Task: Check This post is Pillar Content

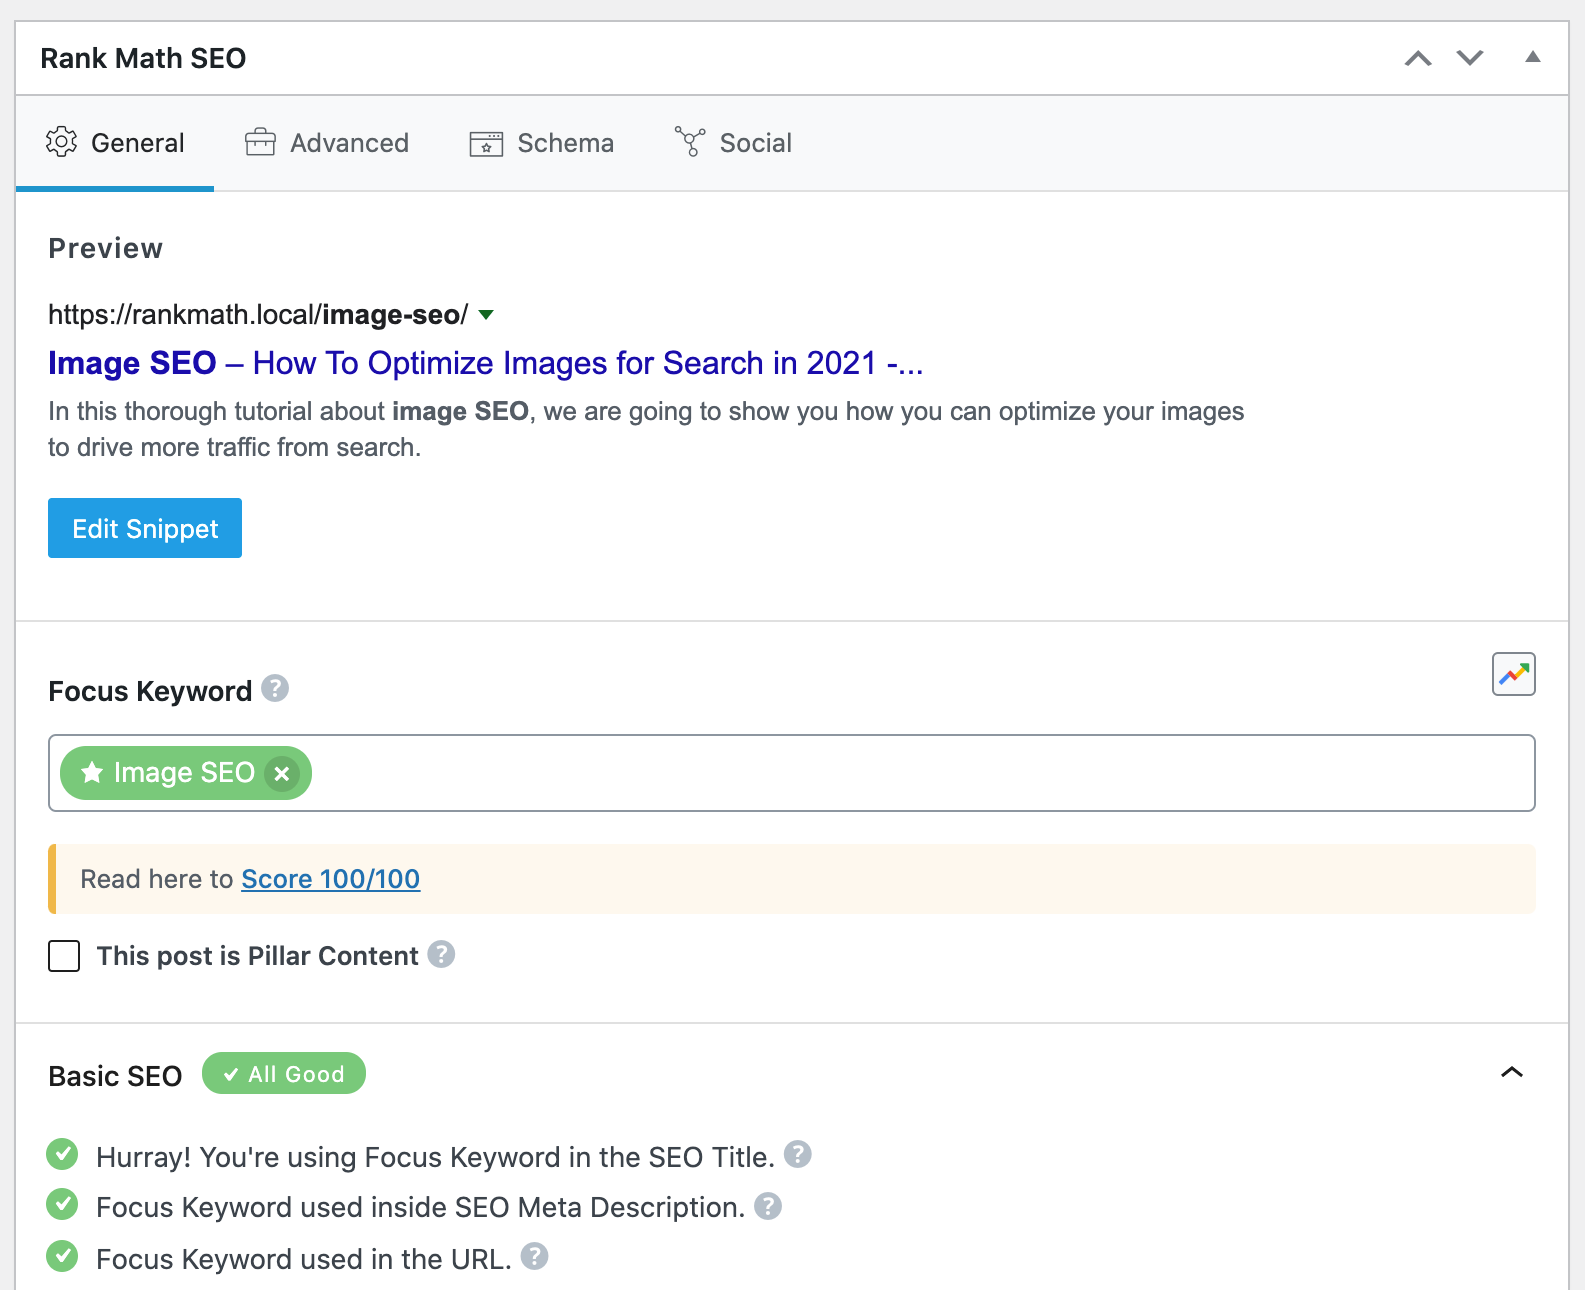Action: point(64,956)
